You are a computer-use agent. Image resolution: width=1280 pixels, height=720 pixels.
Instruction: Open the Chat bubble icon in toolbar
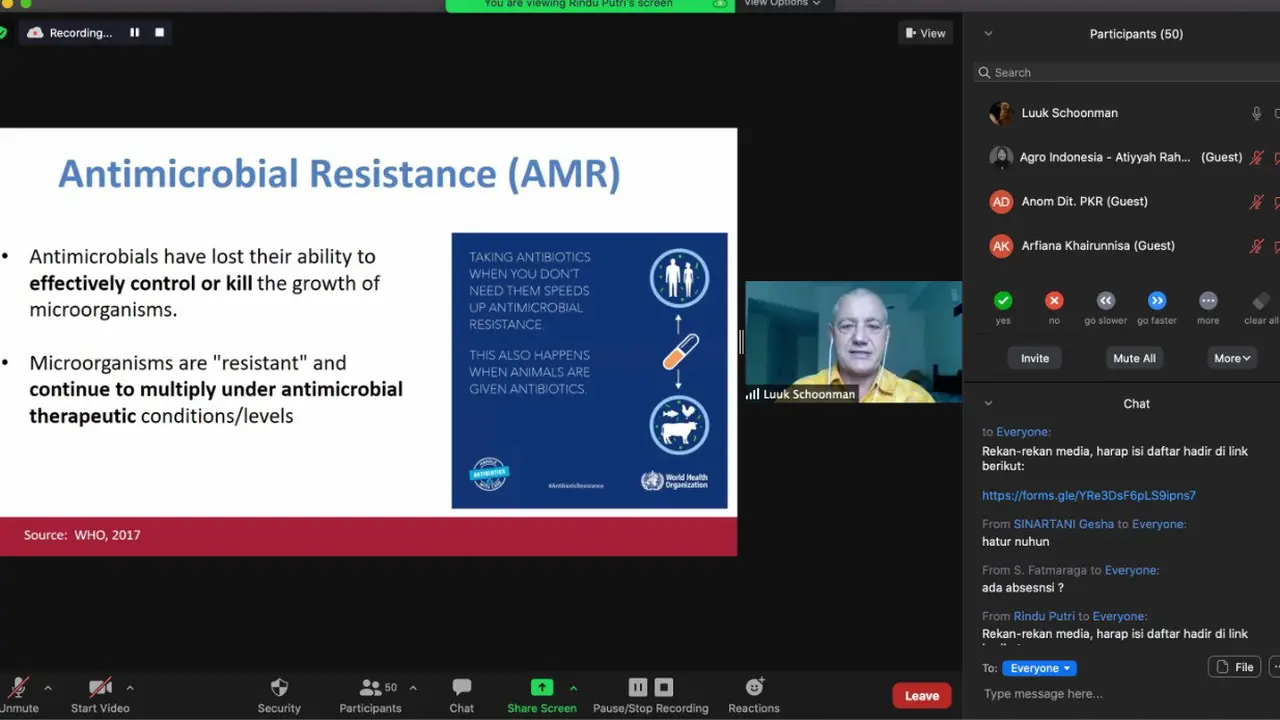[x=461, y=687]
